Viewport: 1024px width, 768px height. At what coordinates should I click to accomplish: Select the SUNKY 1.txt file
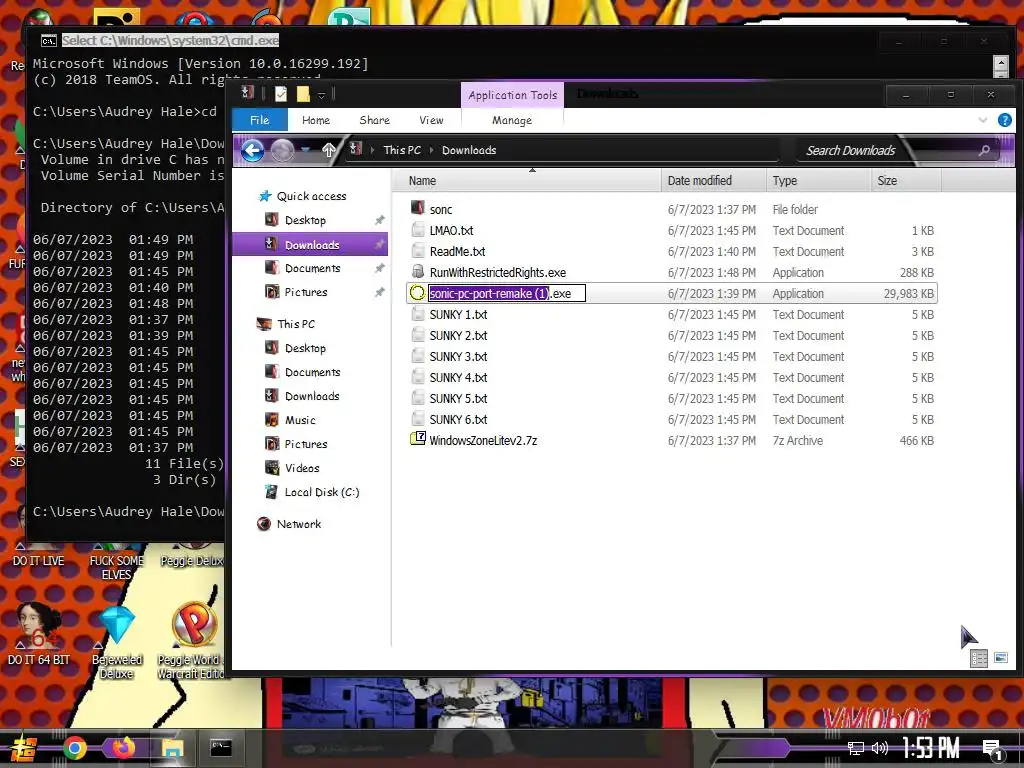click(x=458, y=314)
